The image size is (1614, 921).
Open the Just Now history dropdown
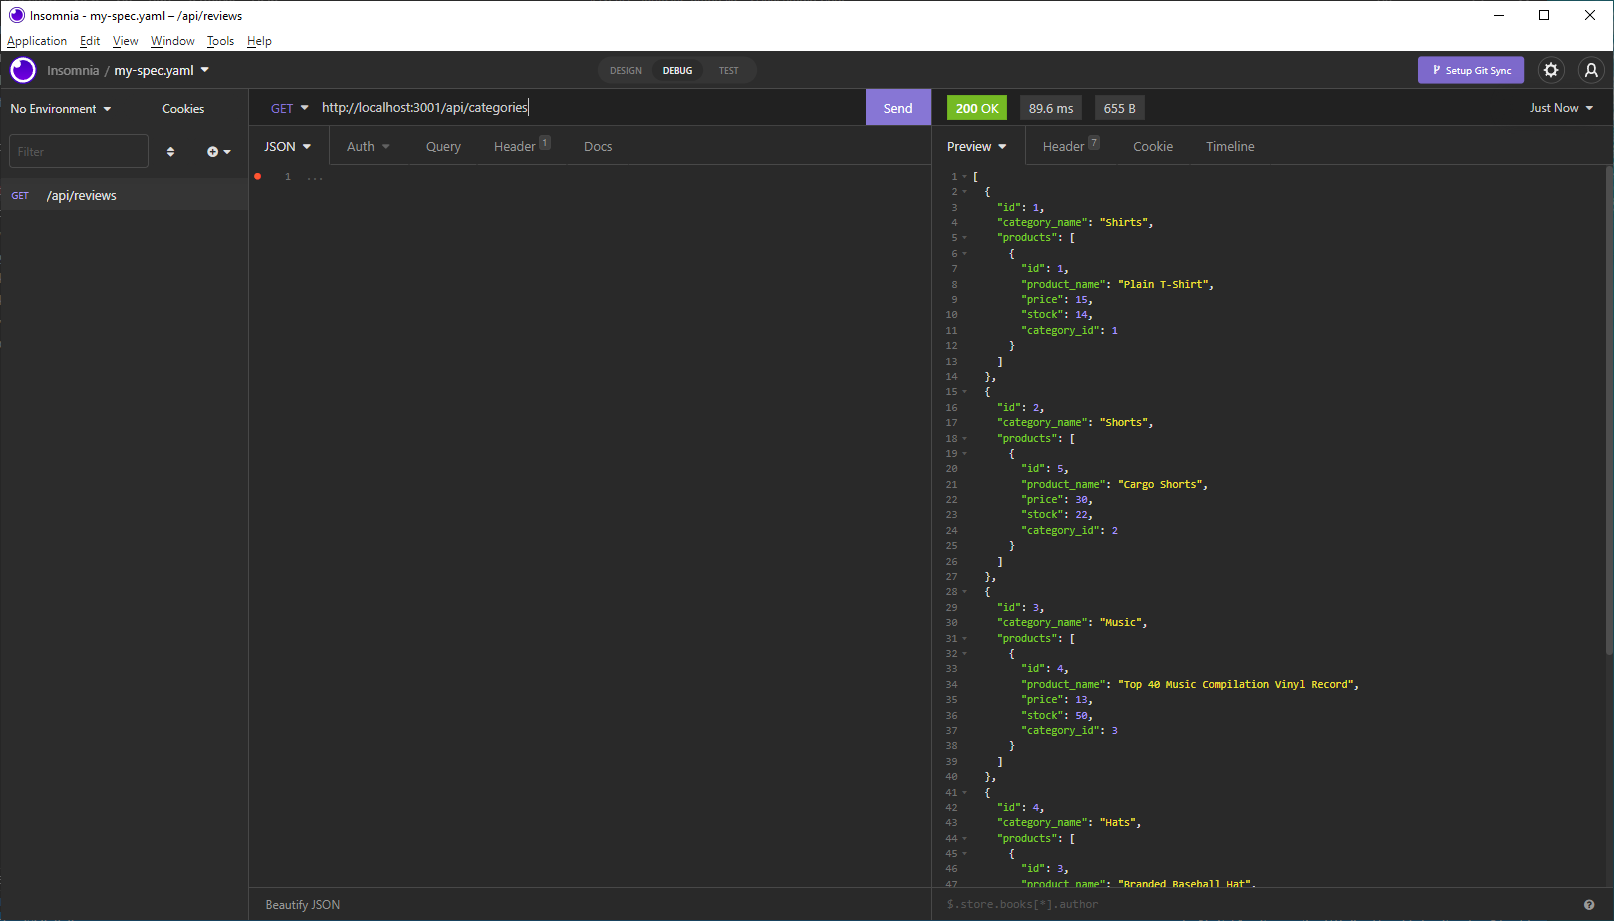(1561, 108)
